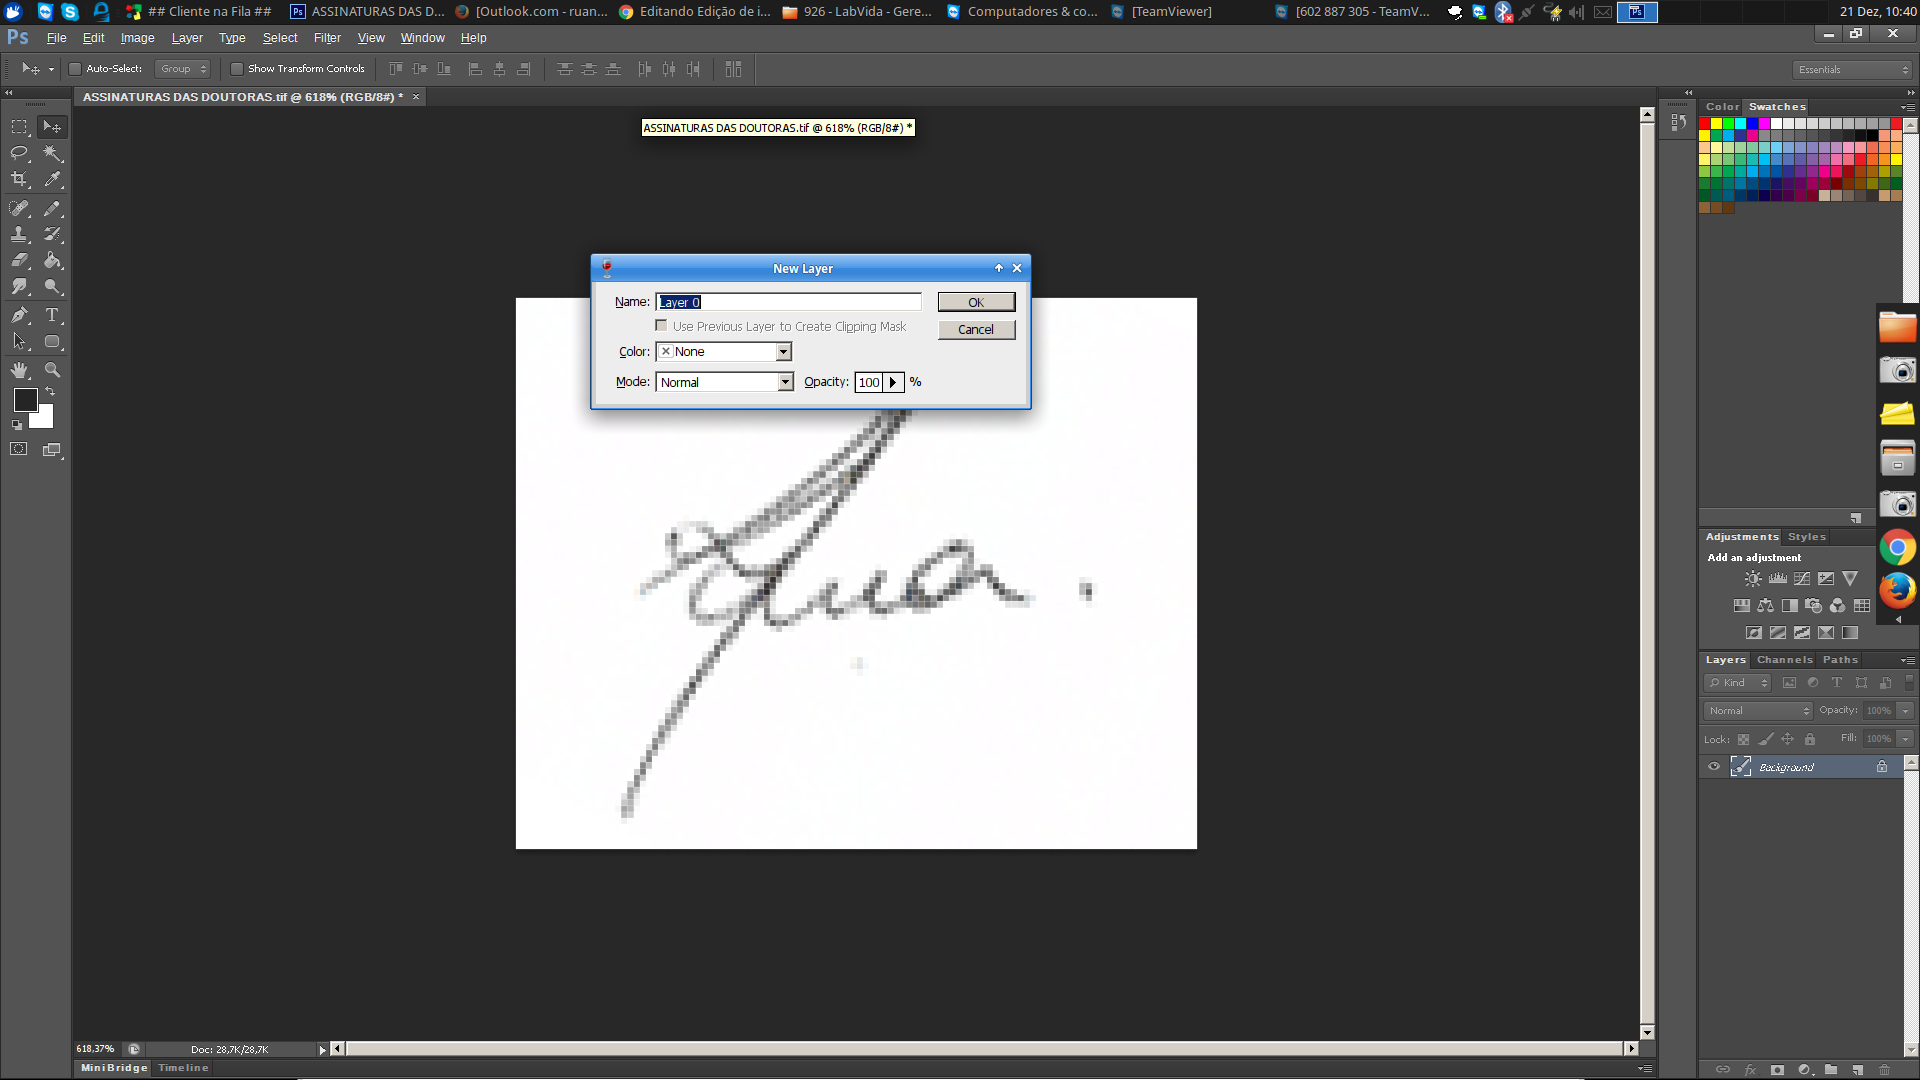The width and height of the screenshot is (1920, 1080).
Task: Select the Clone Stamp tool
Action: pos(19,234)
